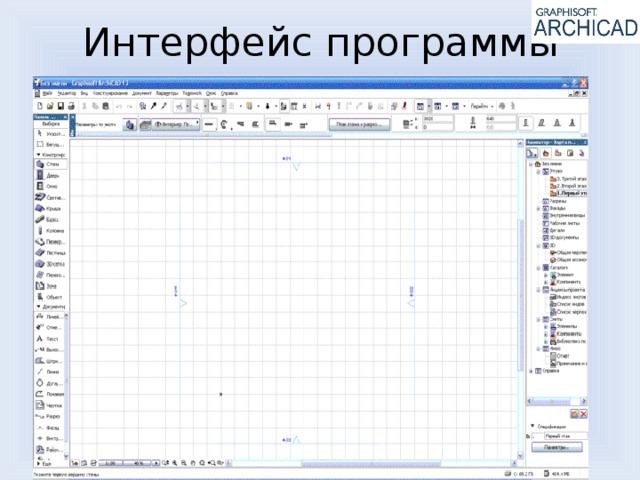Click the zoom in magnifier icon at bottom
Screen dimensions: 640x480
pyautogui.click(x=175, y=463)
